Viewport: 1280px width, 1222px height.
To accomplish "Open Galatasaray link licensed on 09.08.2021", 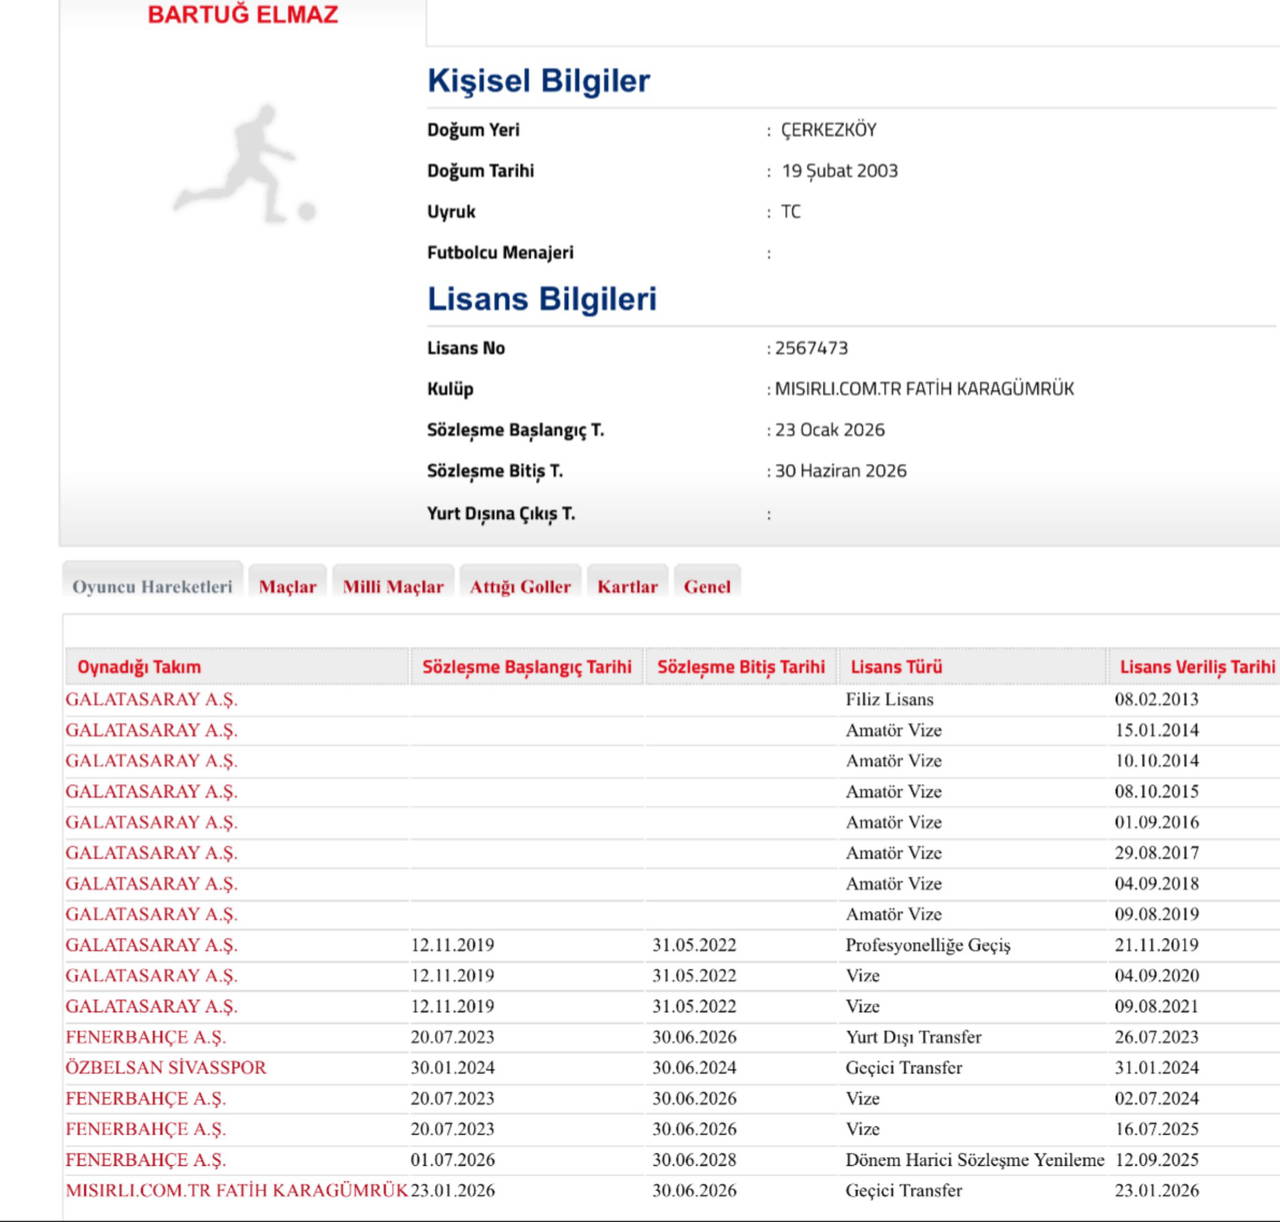I will (151, 1007).
